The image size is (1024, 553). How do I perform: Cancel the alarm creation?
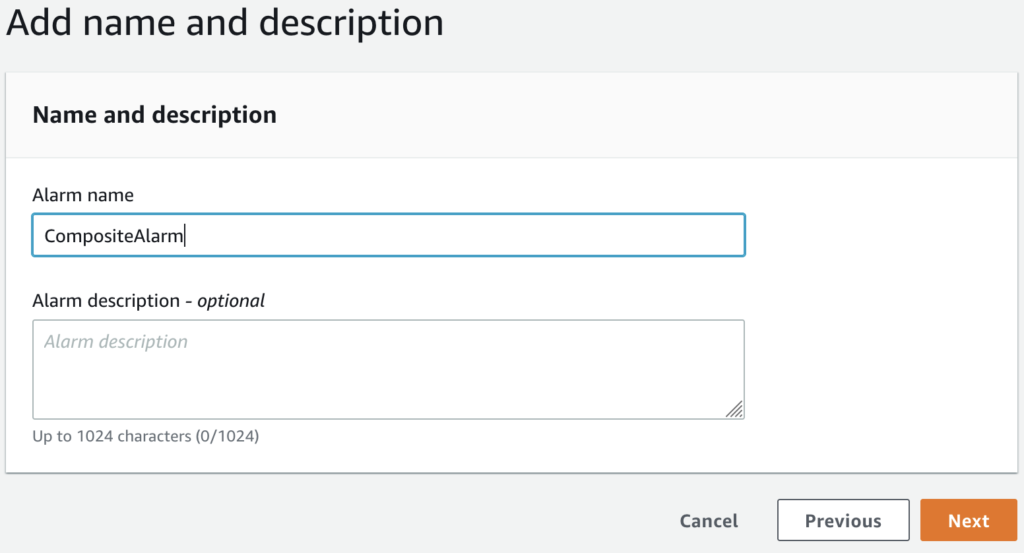(x=709, y=520)
